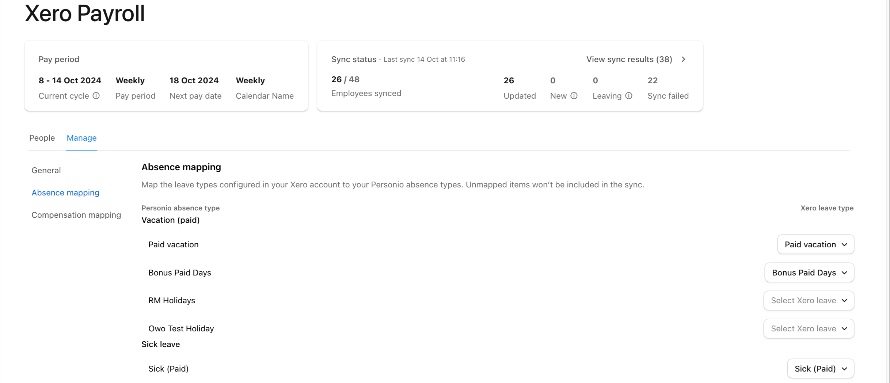Click the 'Last sync 14 Oct at 11:16' text
Image resolution: width=890 pixels, height=383 pixels.
pyautogui.click(x=425, y=59)
